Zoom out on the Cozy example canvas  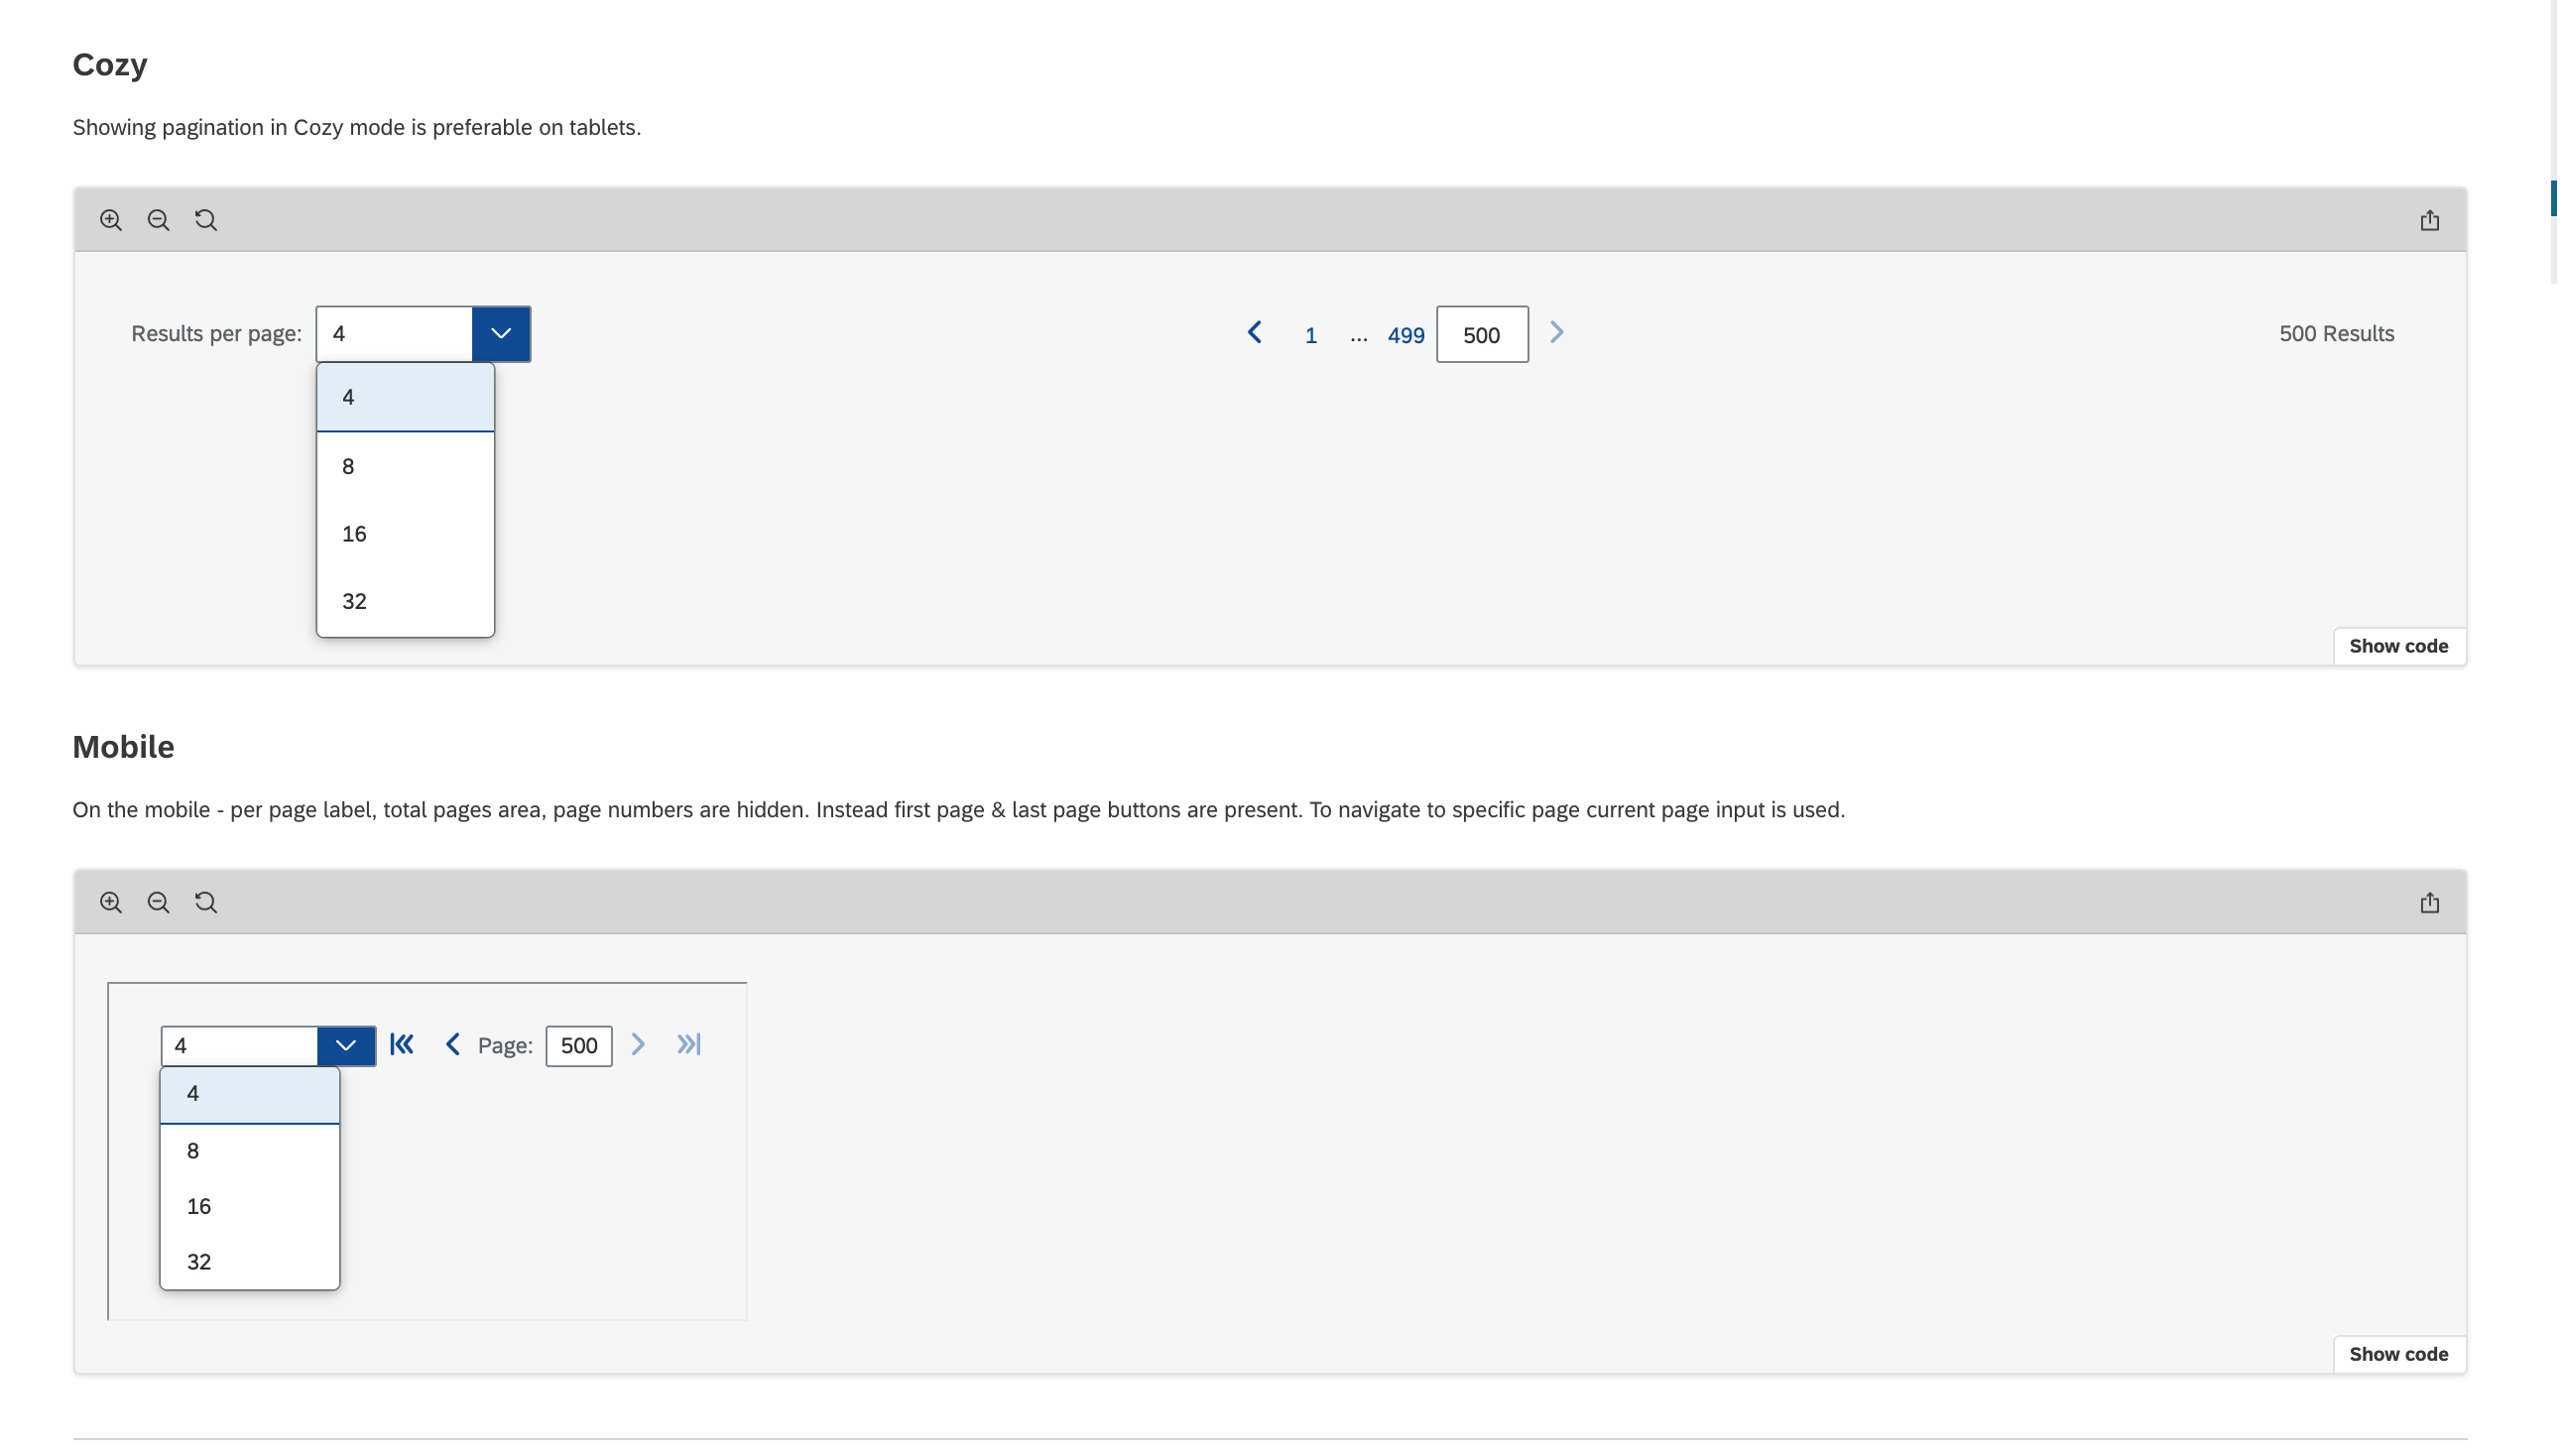(158, 220)
